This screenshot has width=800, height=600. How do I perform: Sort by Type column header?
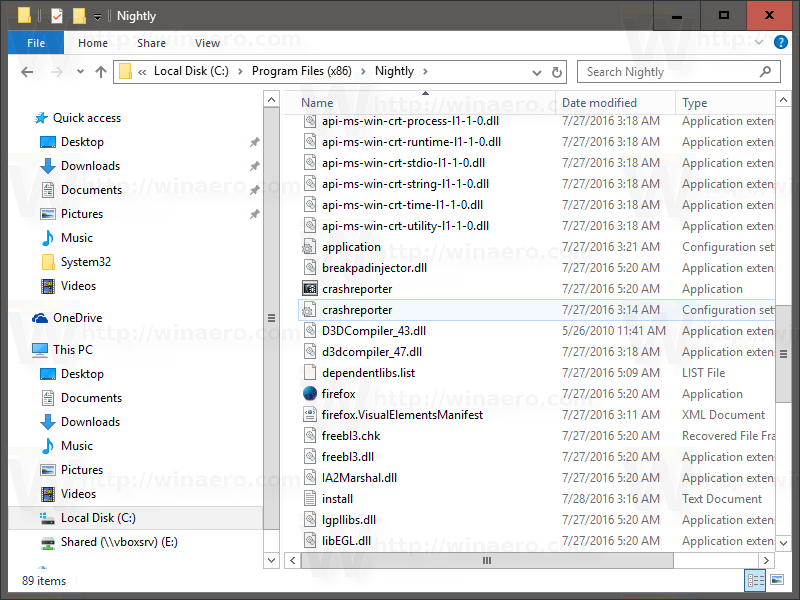pos(725,103)
